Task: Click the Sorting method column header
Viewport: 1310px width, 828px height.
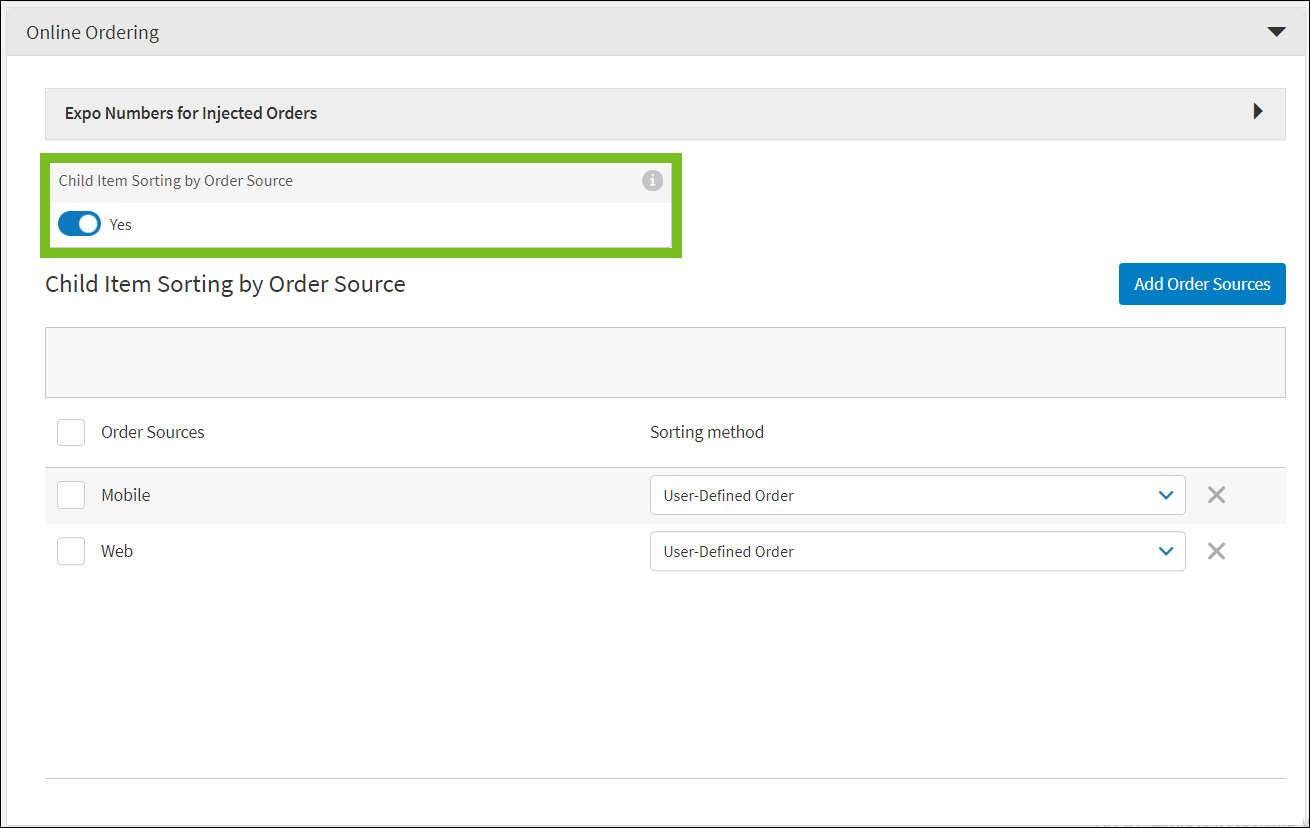Action: (707, 432)
